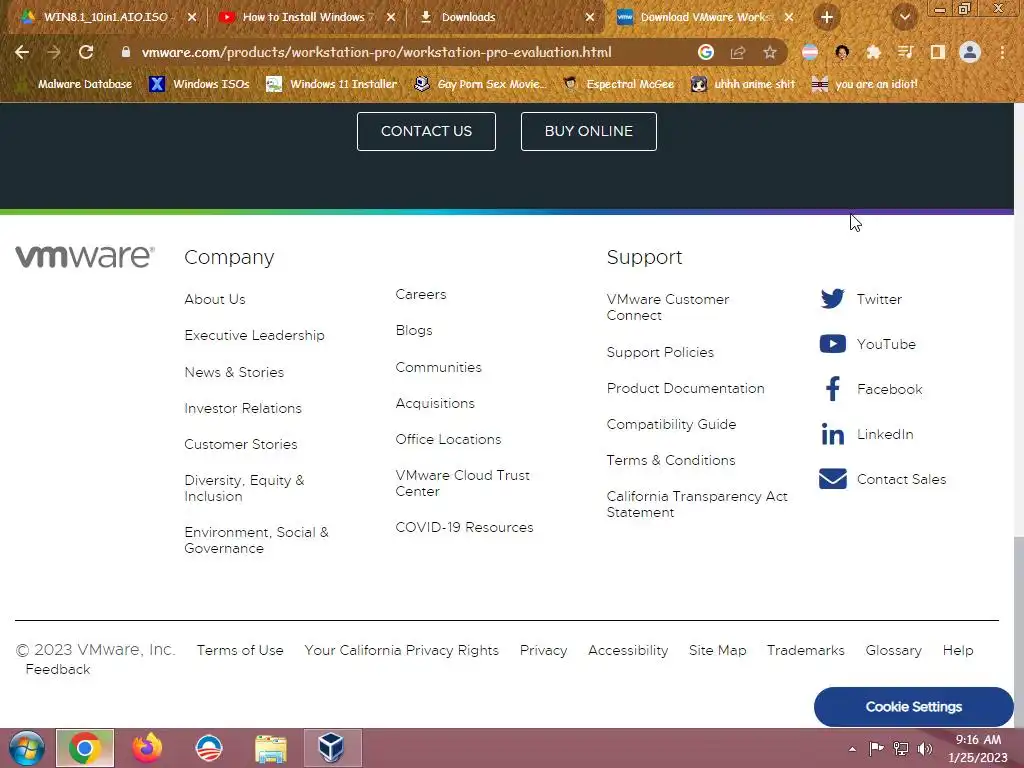Close the Downloads tab

(x=590, y=18)
